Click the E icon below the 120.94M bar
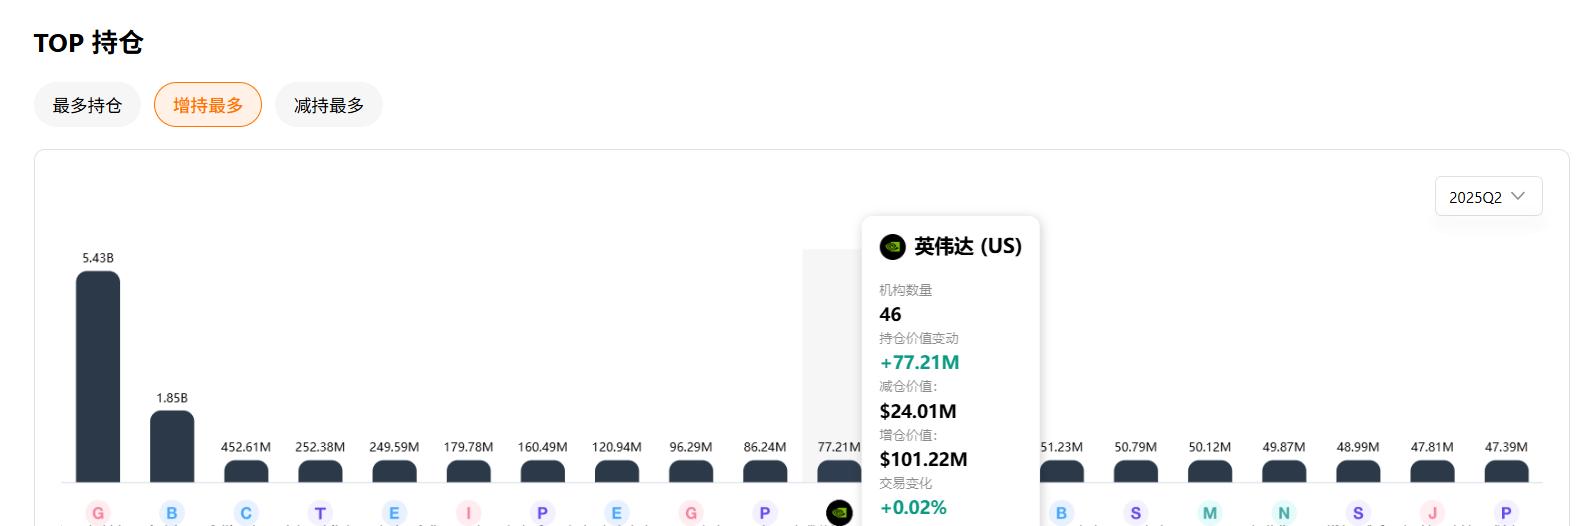 tap(616, 513)
